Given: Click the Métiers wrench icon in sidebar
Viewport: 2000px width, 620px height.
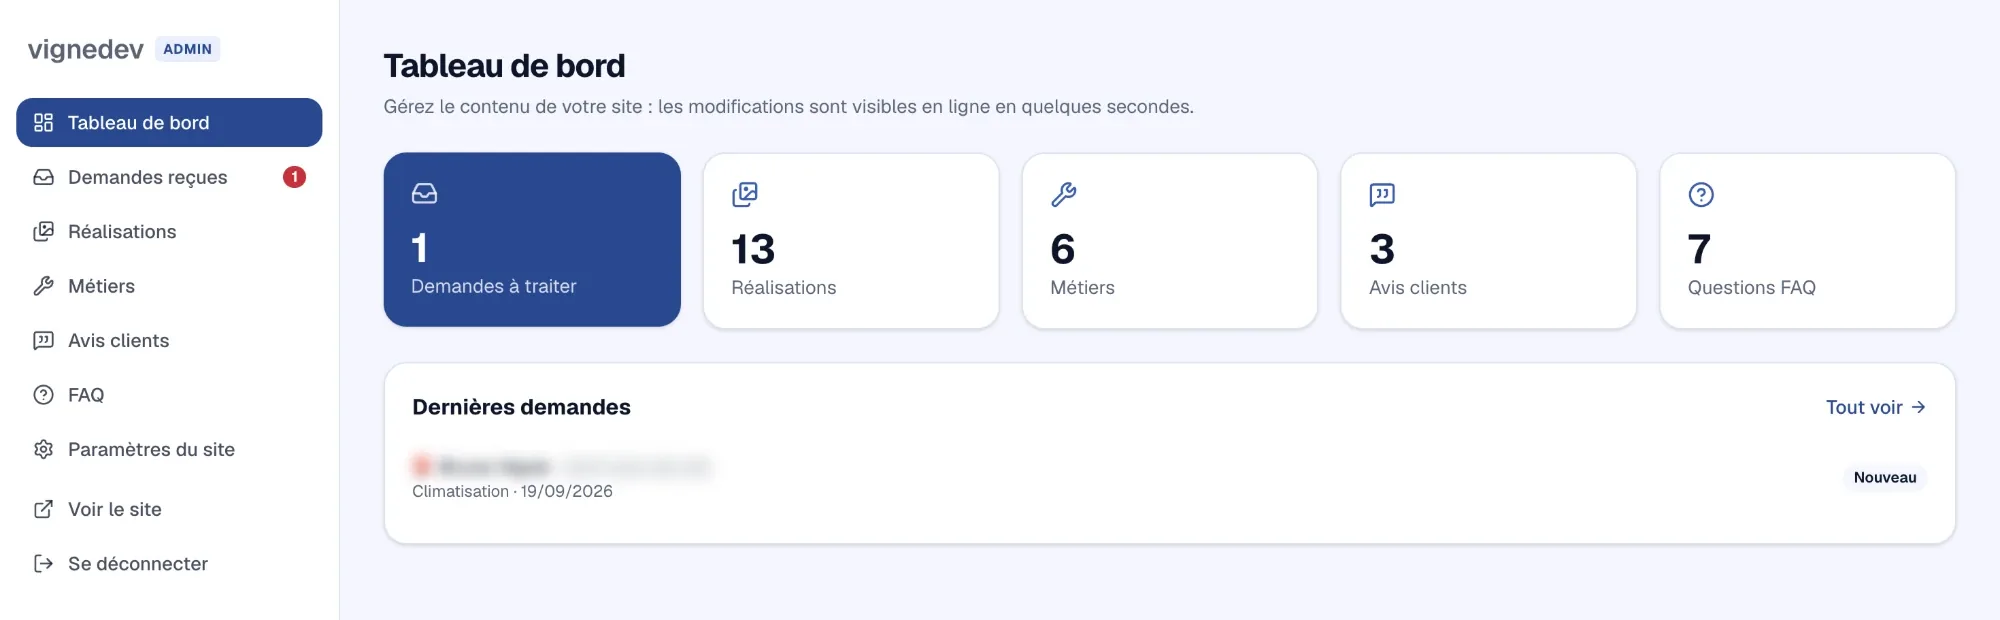Looking at the screenshot, I should (43, 286).
